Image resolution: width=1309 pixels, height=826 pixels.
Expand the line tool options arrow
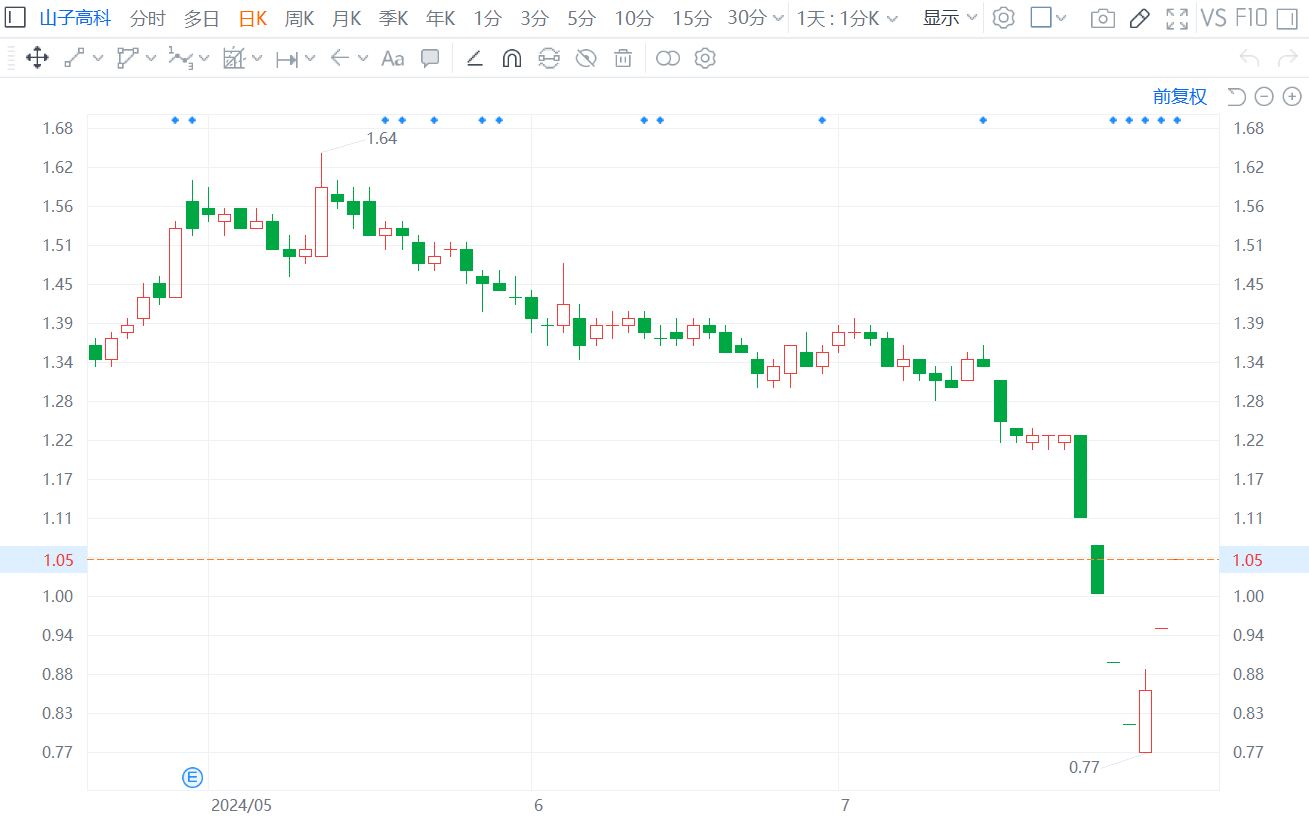(98, 58)
